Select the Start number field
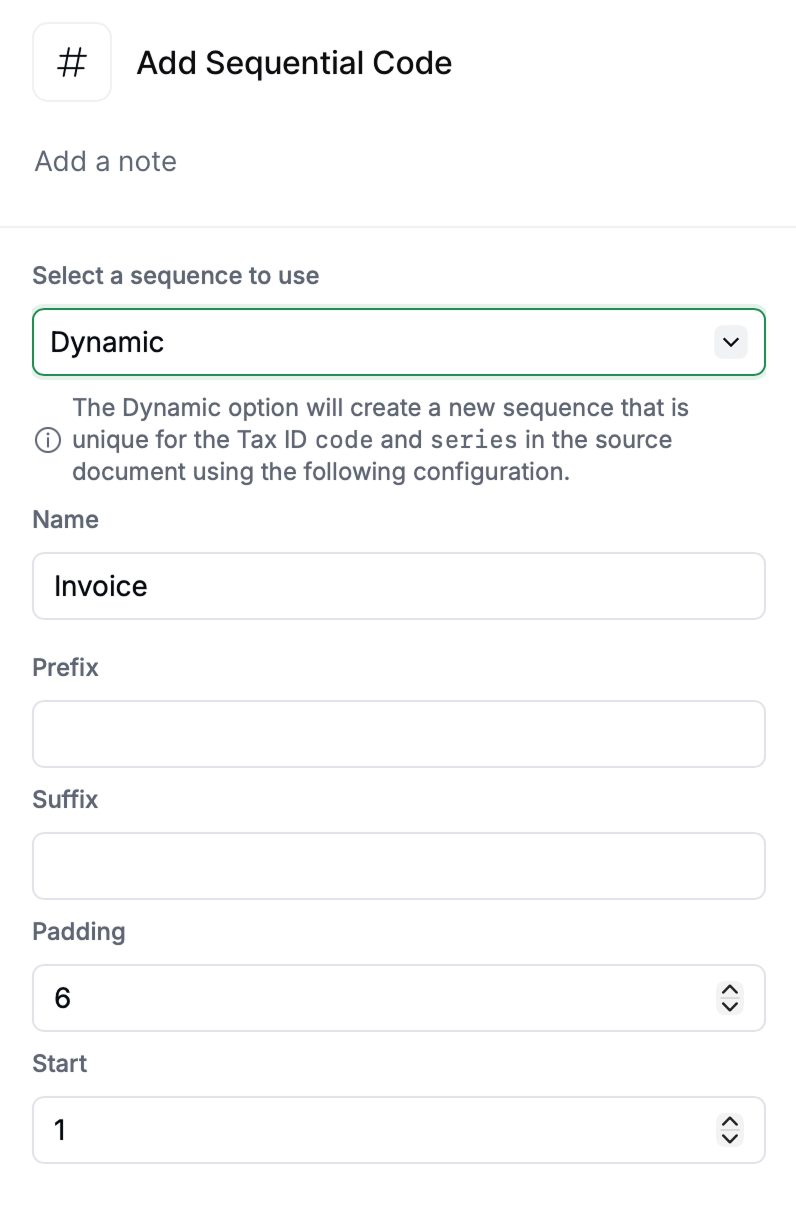796x1222 pixels. (370, 1130)
